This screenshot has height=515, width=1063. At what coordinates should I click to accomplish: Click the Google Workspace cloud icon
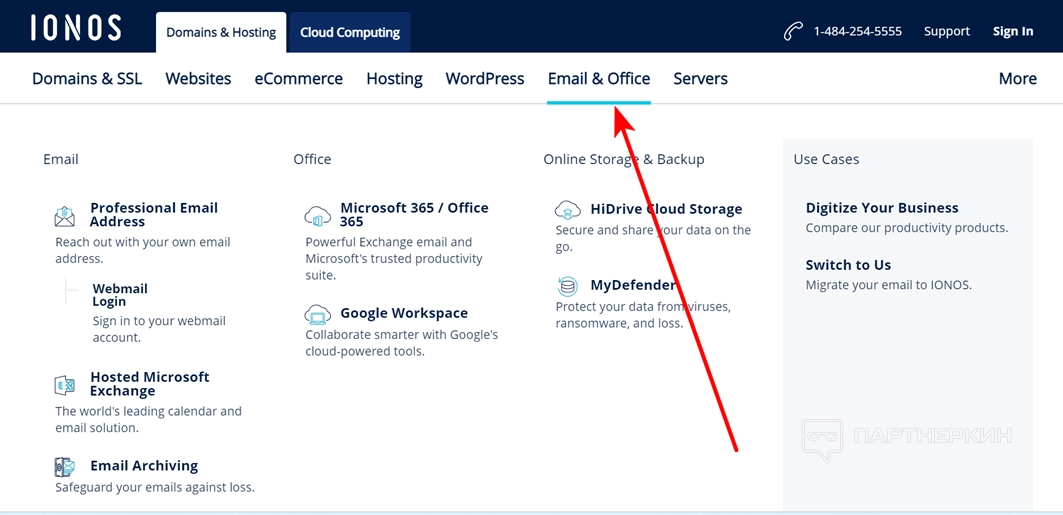pos(317,314)
